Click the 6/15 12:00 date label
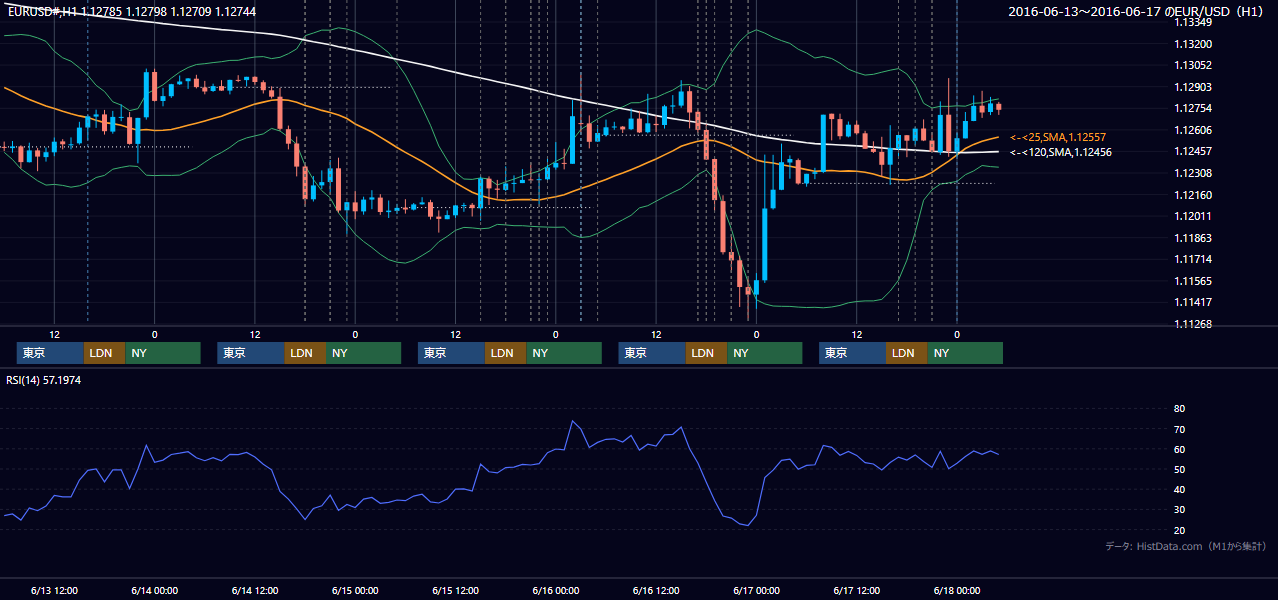Image resolution: width=1278 pixels, height=600 pixels. [x=456, y=591]
